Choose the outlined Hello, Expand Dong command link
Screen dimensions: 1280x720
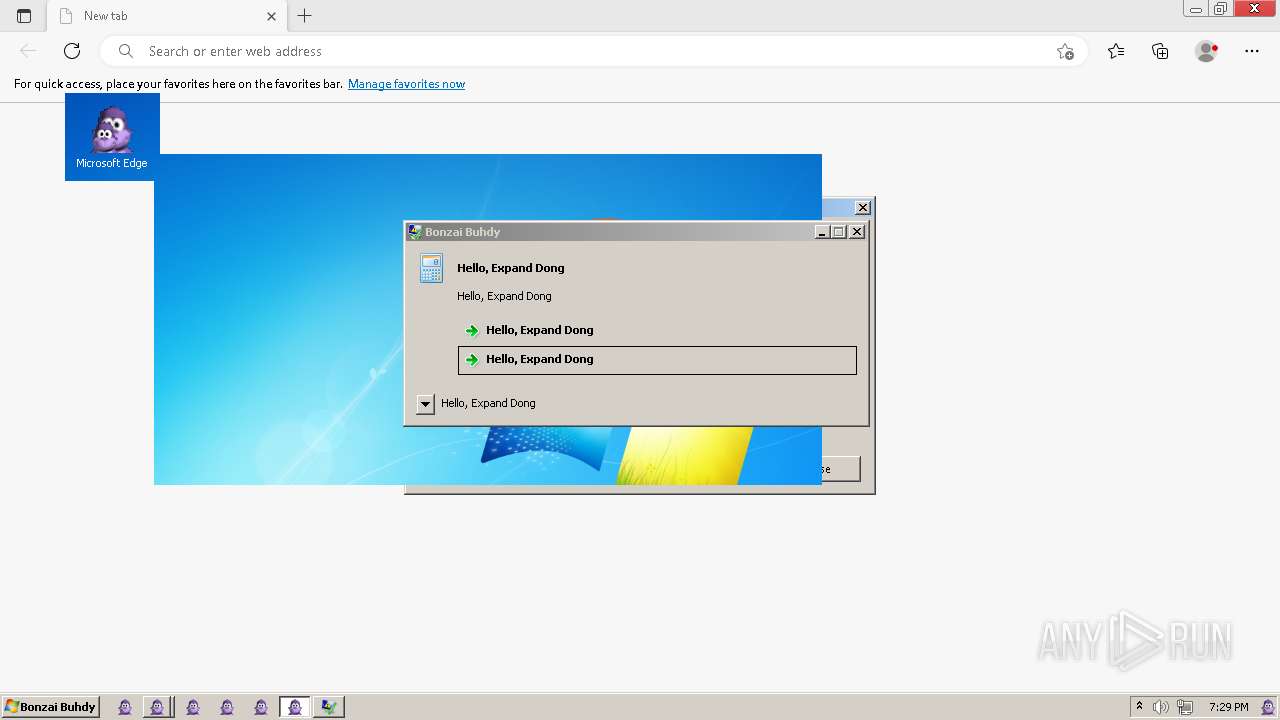pos(657,360)
